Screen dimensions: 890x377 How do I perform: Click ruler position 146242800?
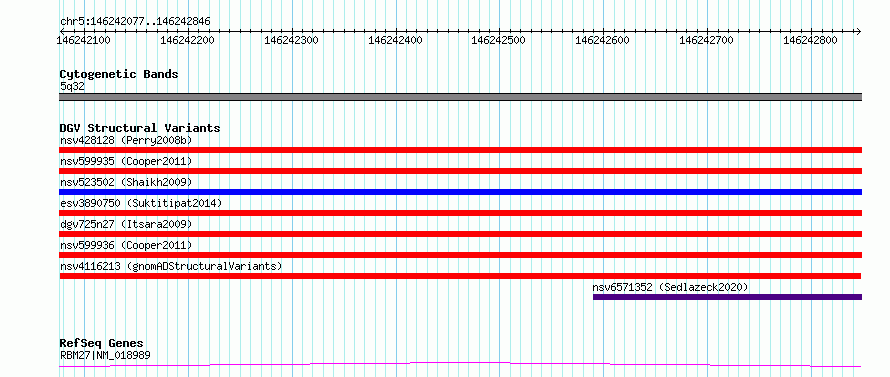pos(810,40)
